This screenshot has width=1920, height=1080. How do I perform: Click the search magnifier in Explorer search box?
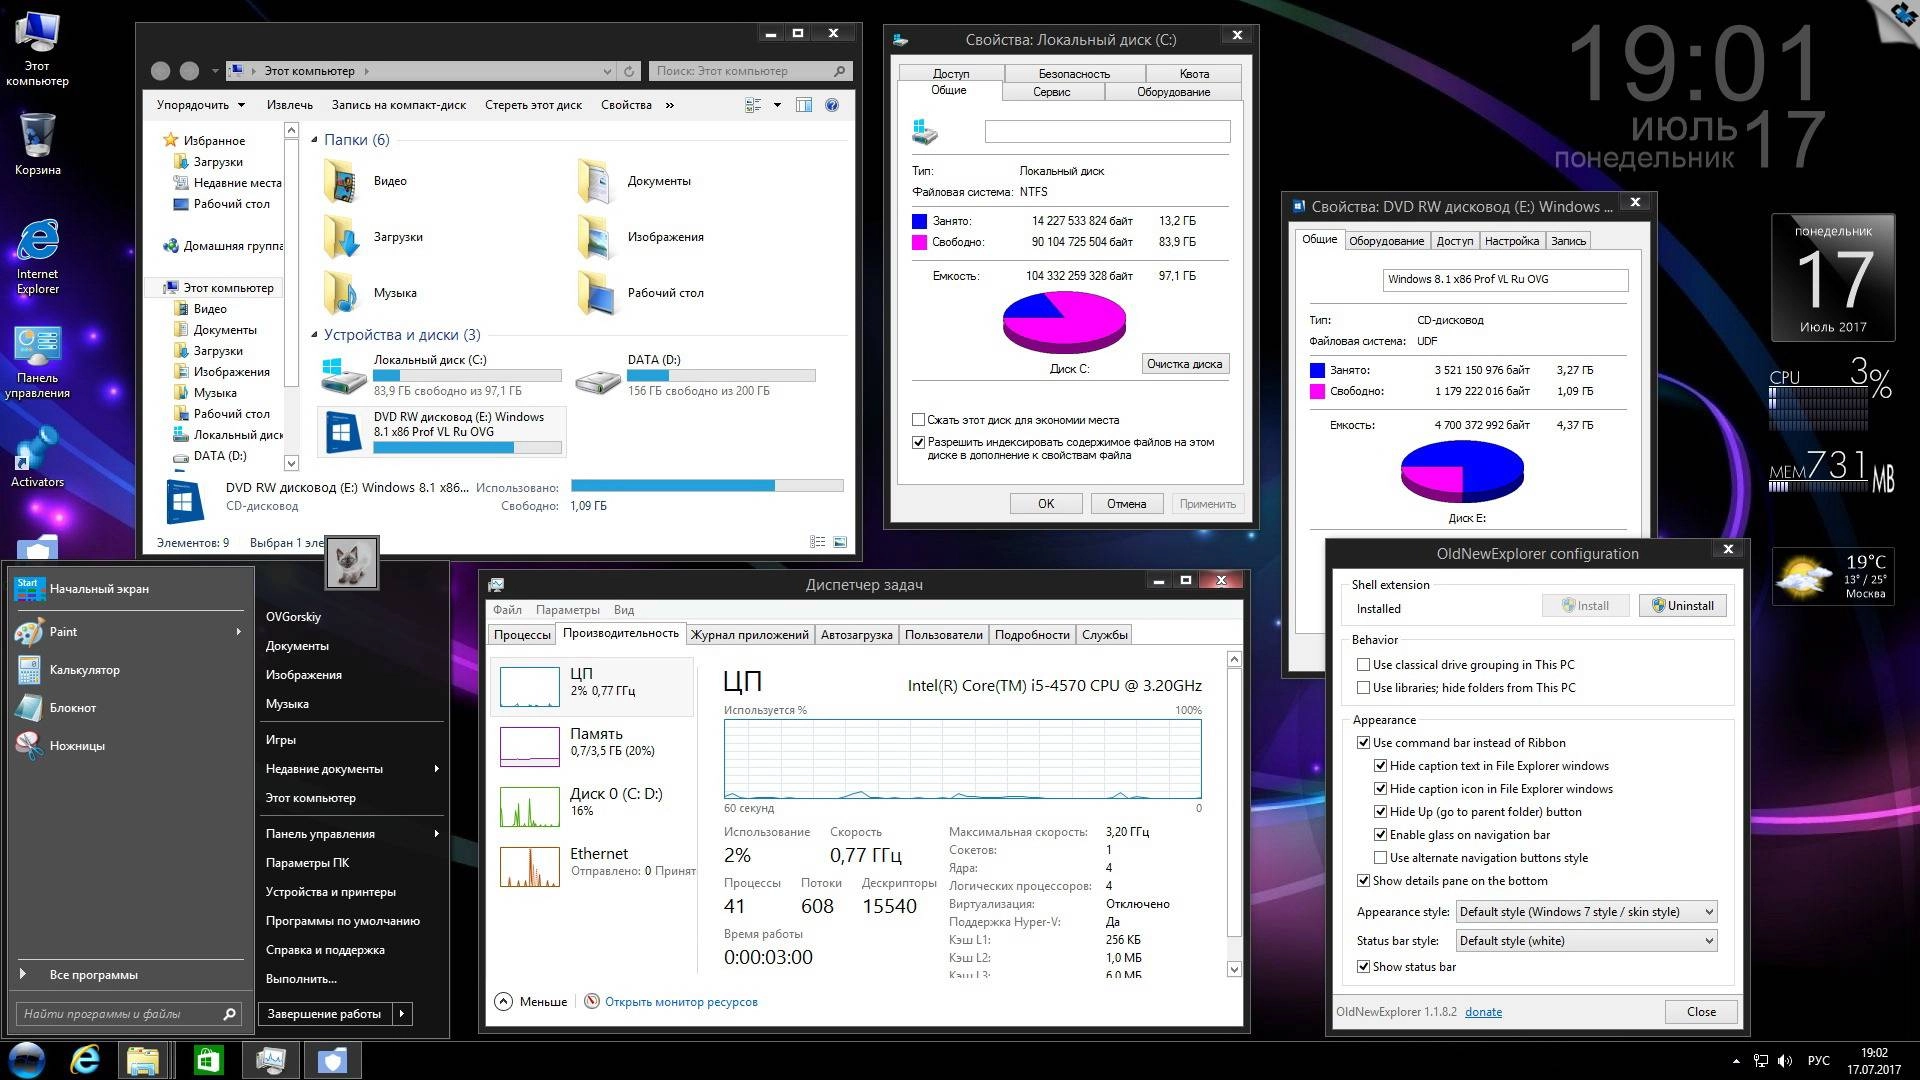839,71
